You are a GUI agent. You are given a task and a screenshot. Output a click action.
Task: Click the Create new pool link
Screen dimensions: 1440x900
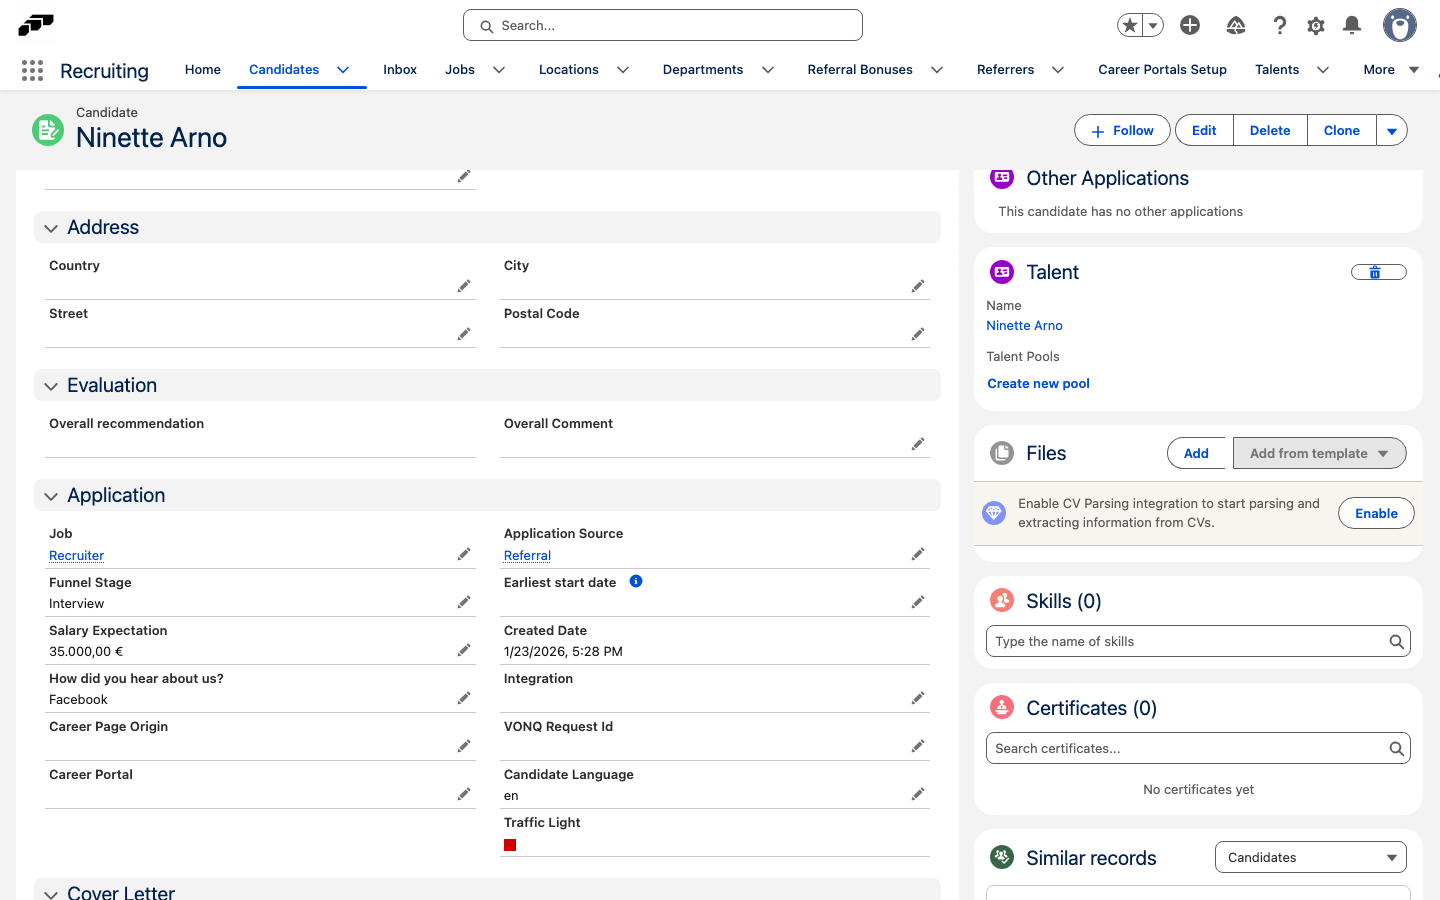[1038, 384]
